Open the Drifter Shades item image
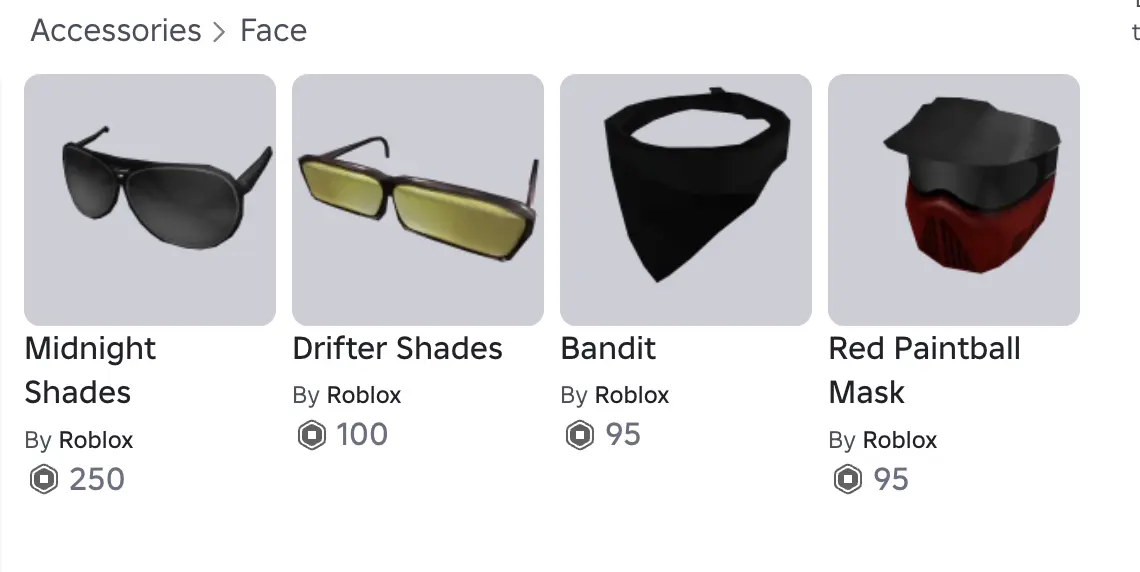Screen dimensions: 1140x572 coord(418,200)
